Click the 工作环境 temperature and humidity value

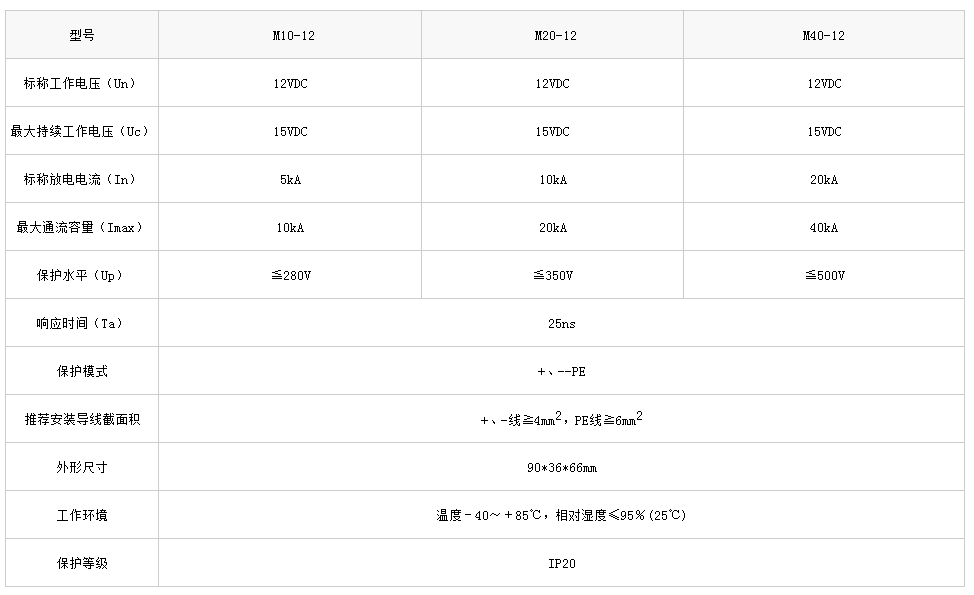tap(562, 516)
